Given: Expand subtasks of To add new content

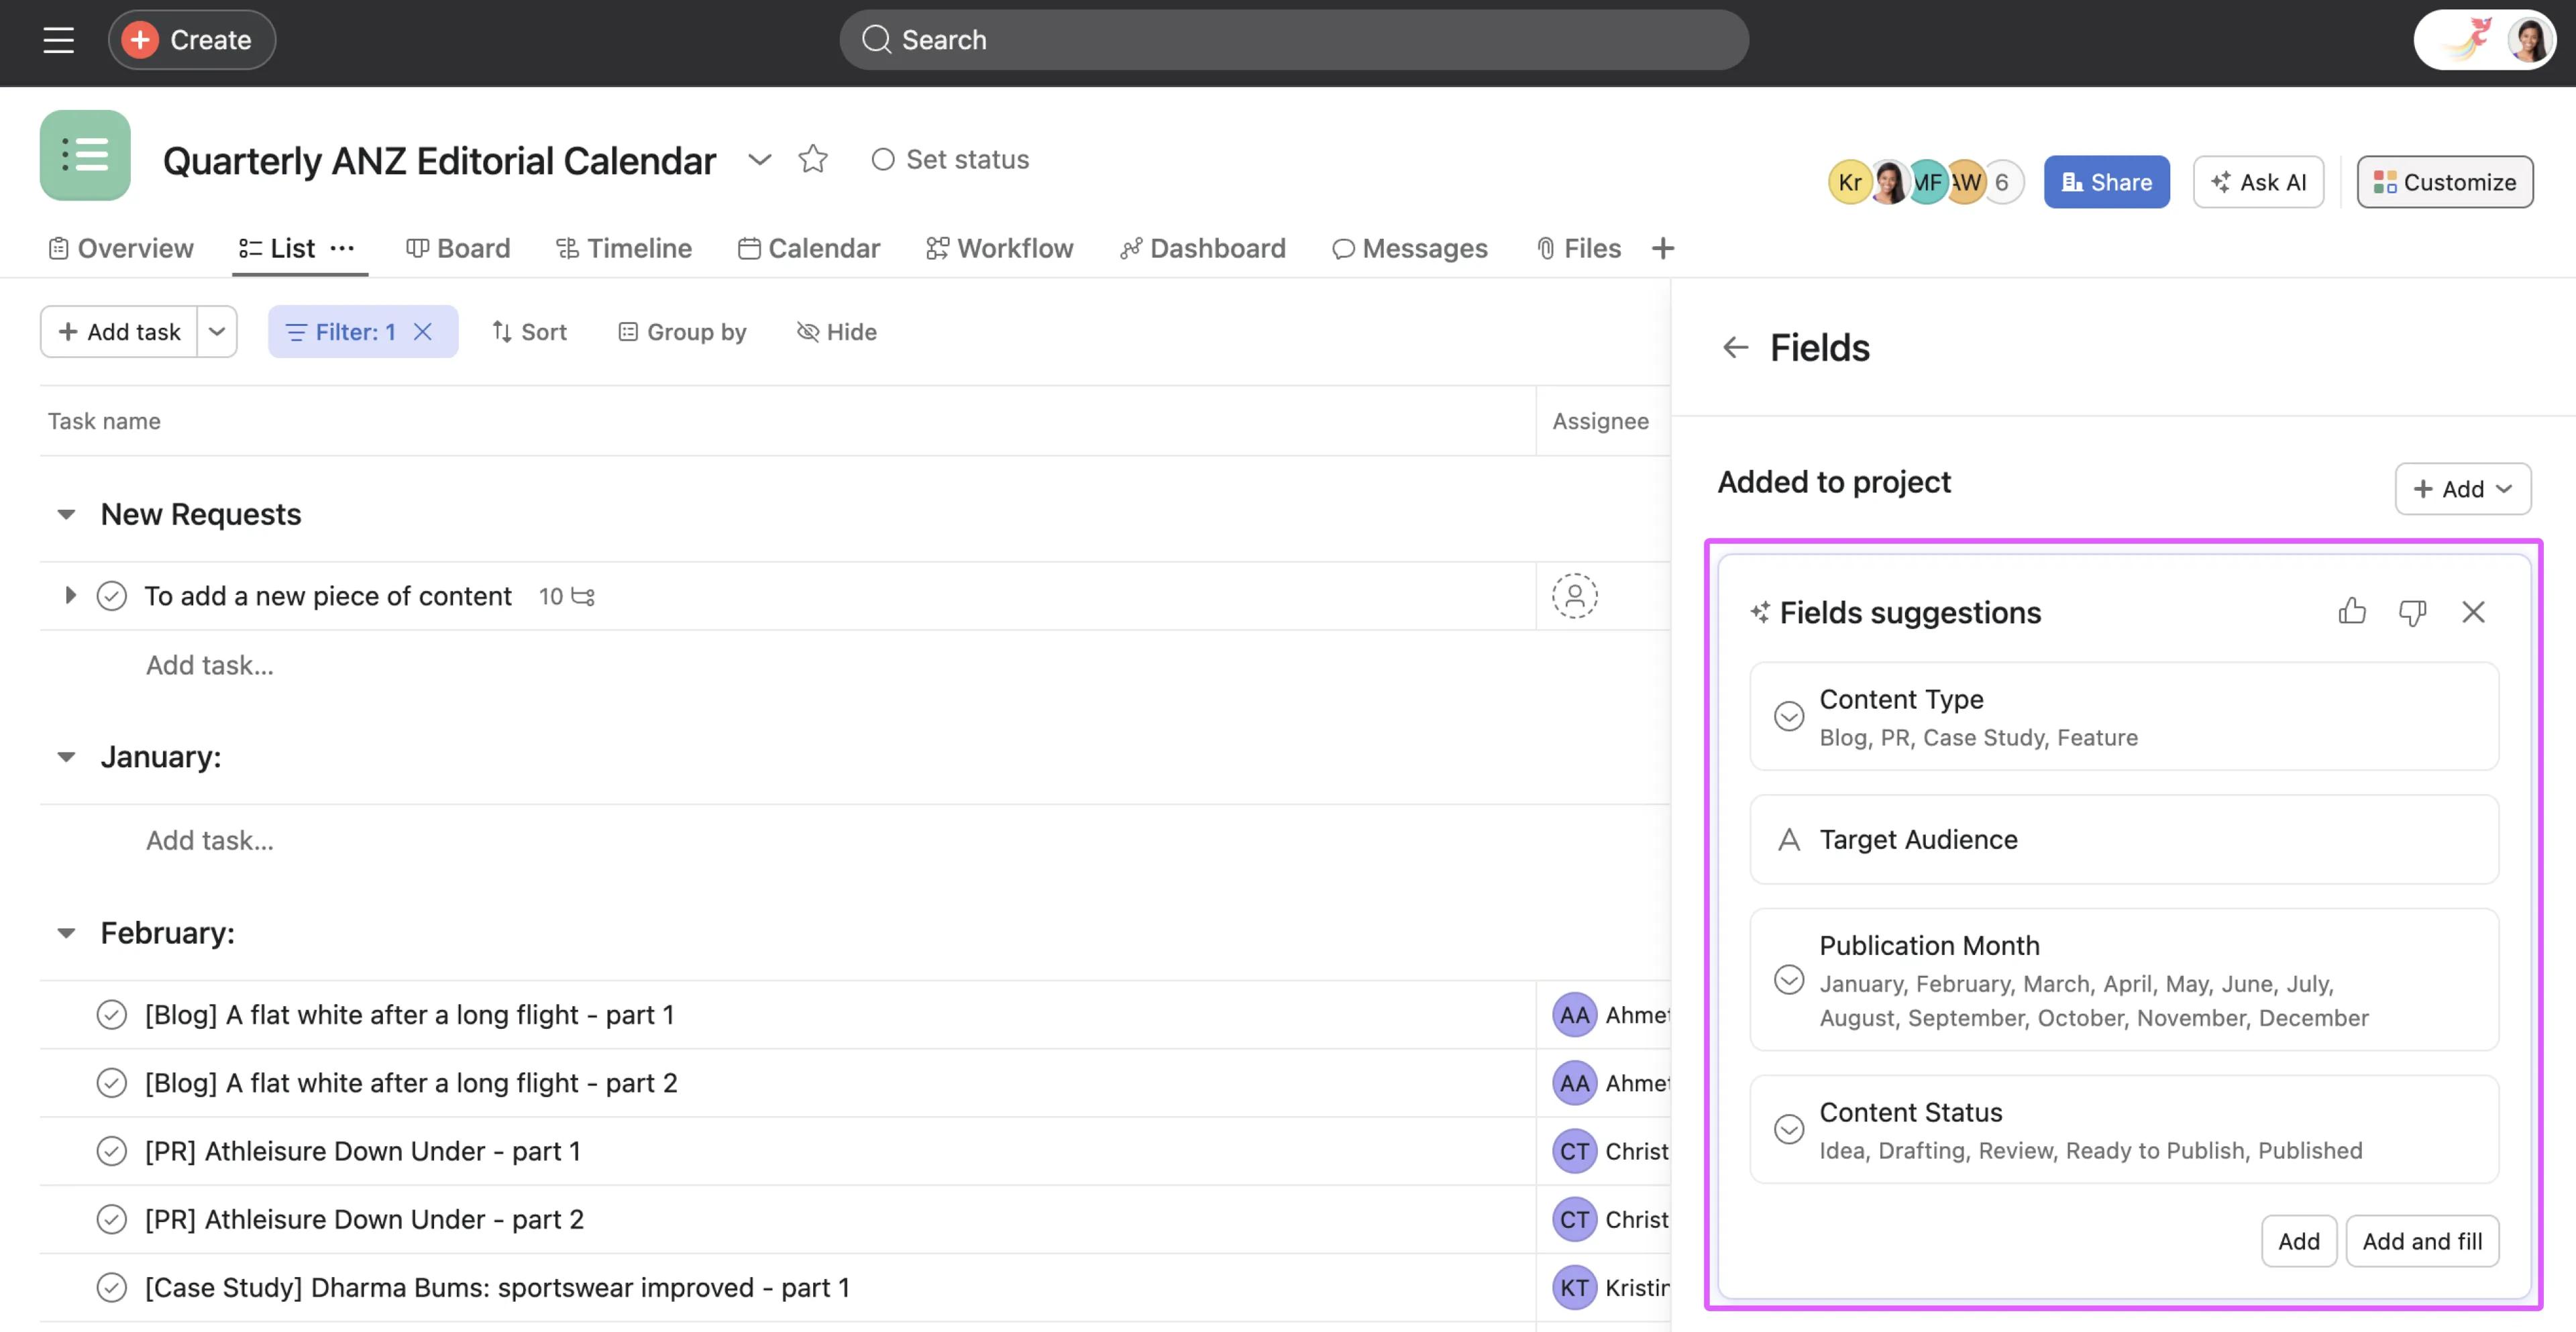Looking at the screenshot, I should coord(70,595).
